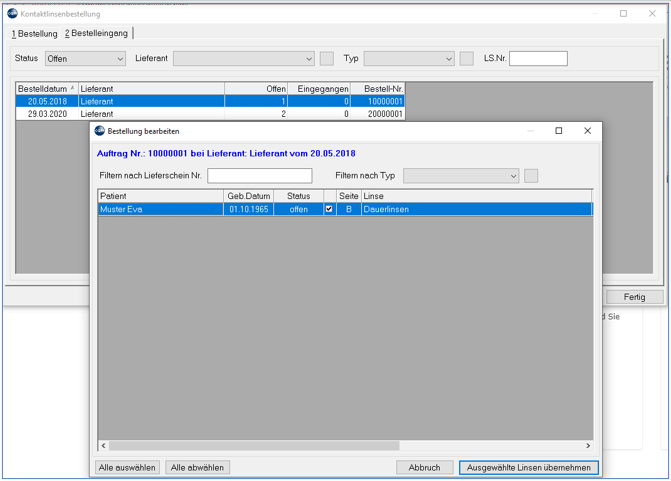Open the Typ dropdown in Kontaktlinsenbestellung
This screenshot has height=481, width=671.
(x=409, y=59)
